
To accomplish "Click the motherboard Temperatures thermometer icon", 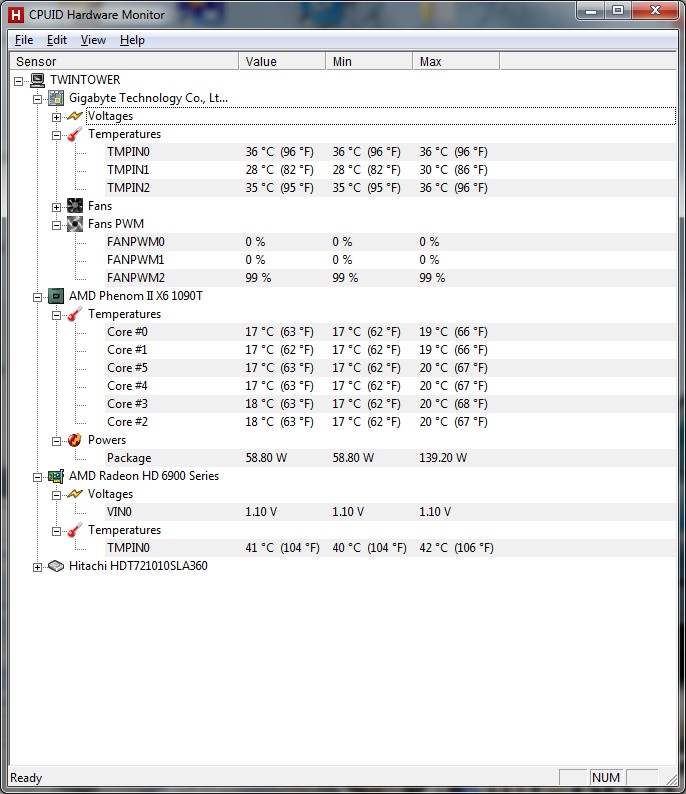I will click(75, 134).
